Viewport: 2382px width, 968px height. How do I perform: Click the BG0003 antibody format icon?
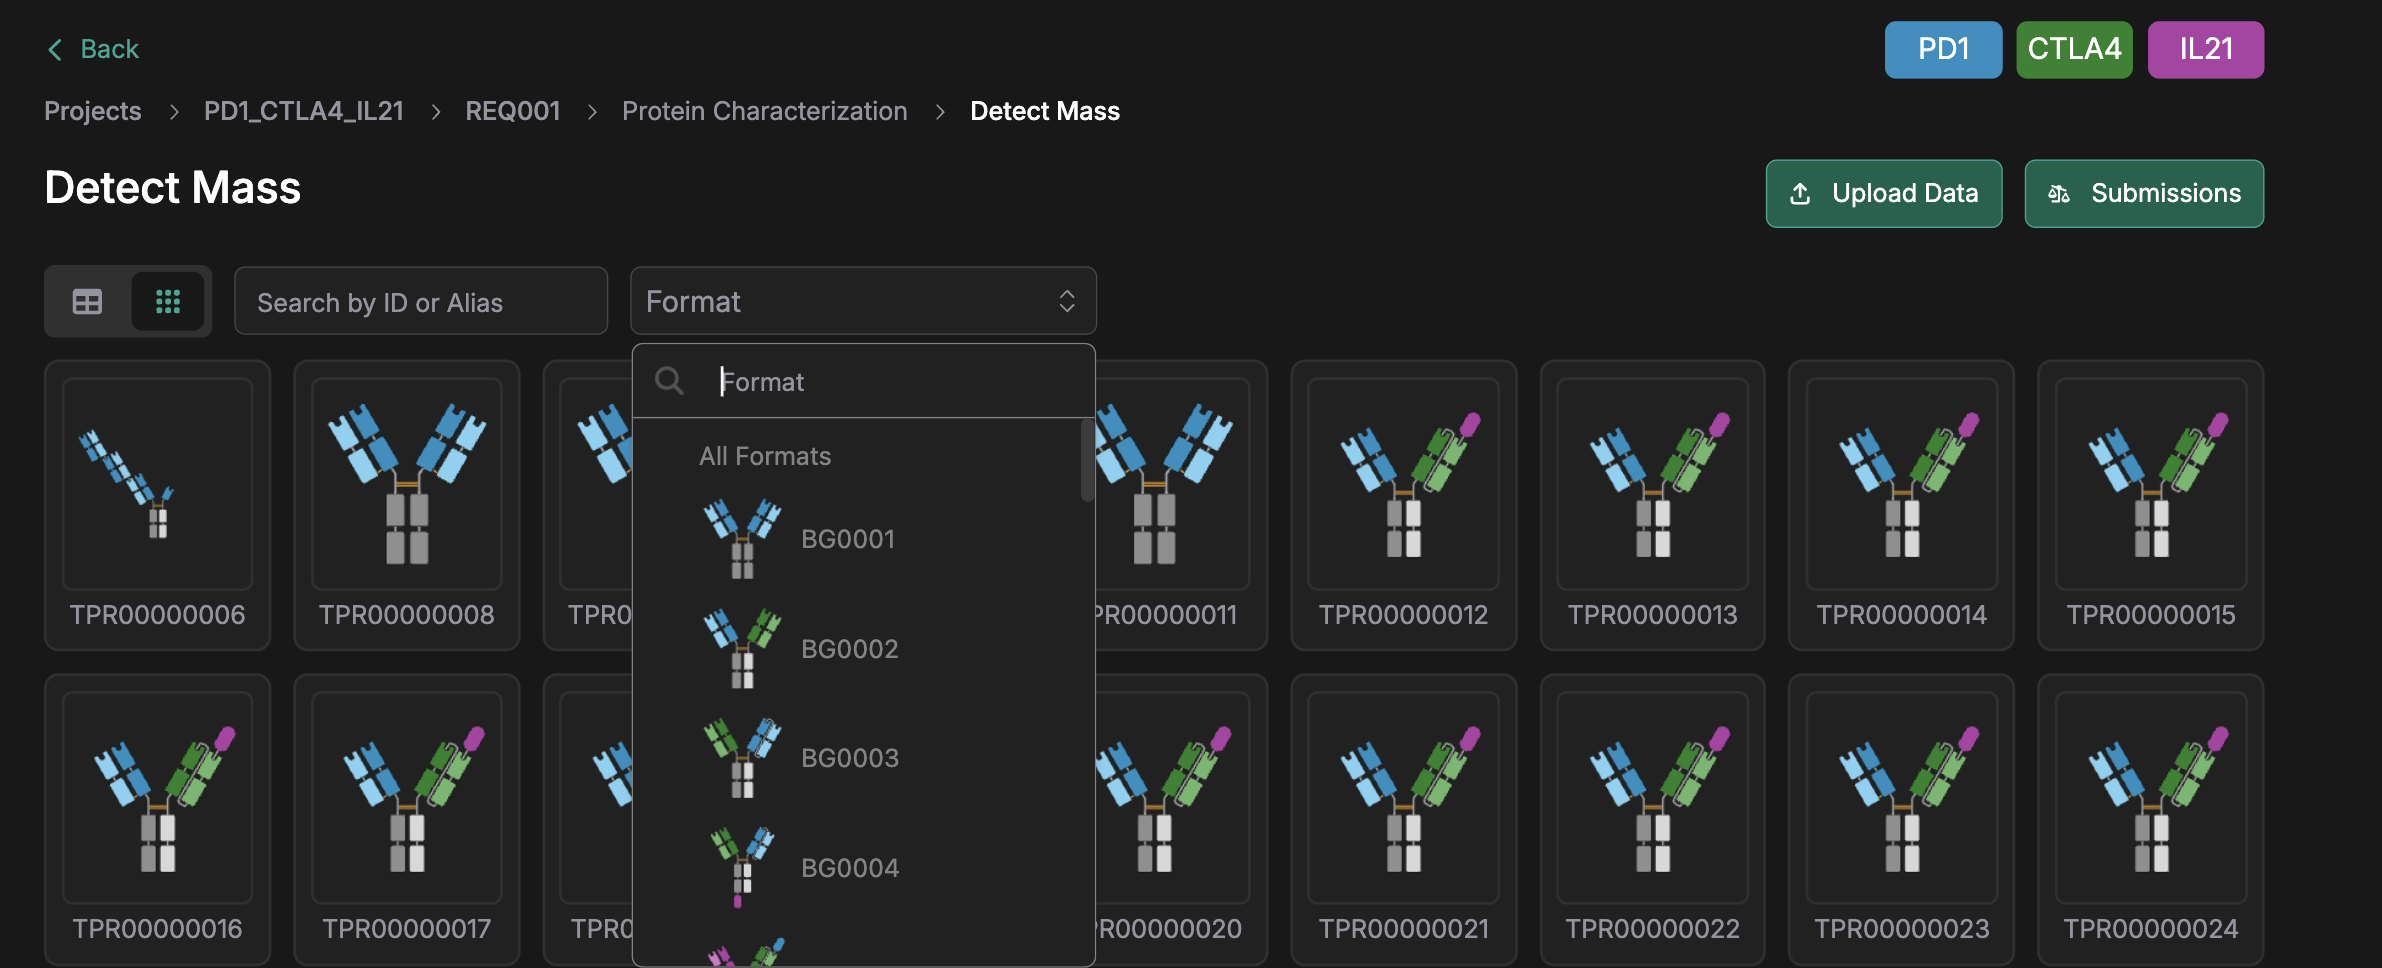(742, 758)
